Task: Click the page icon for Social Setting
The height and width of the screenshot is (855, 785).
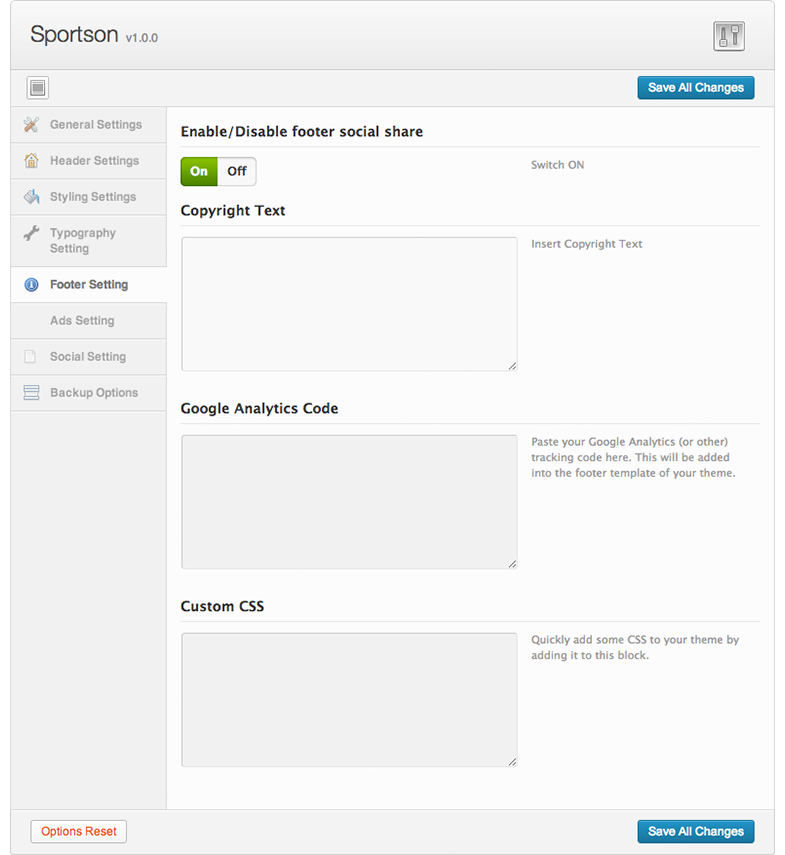Action: coord(31,357)
